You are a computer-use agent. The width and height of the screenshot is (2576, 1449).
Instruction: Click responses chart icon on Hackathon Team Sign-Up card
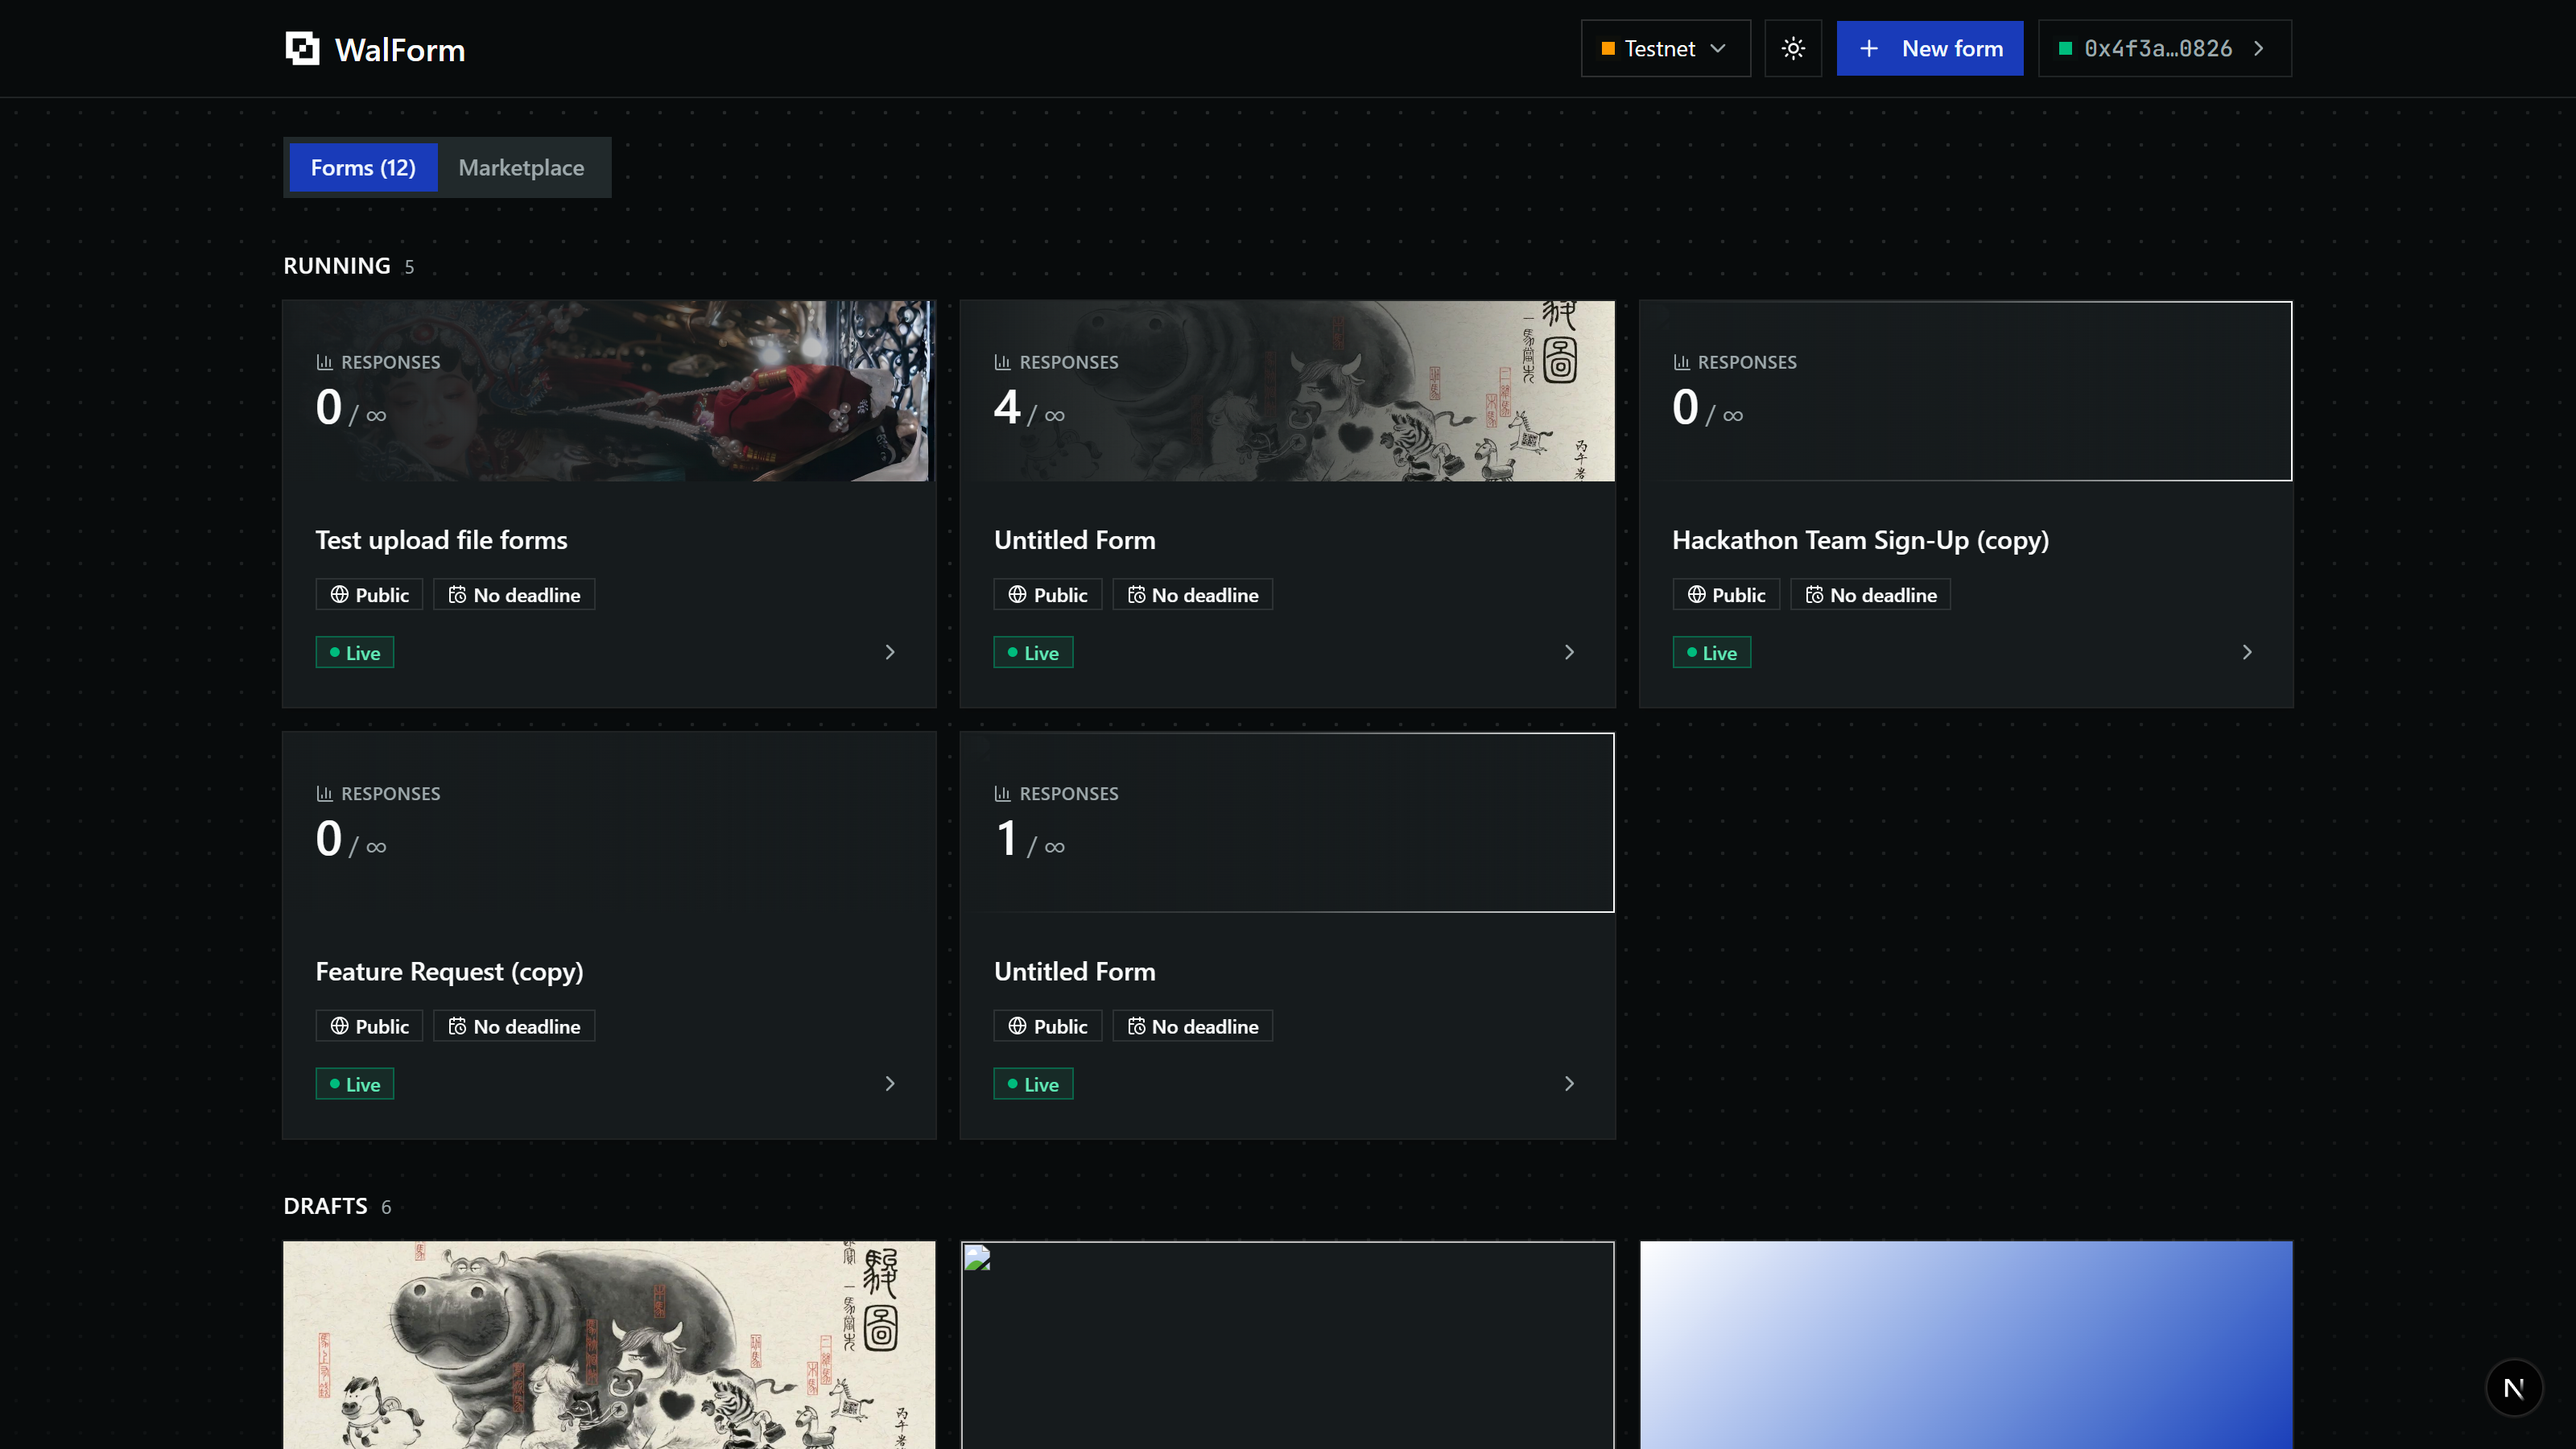pos(1681,362)
